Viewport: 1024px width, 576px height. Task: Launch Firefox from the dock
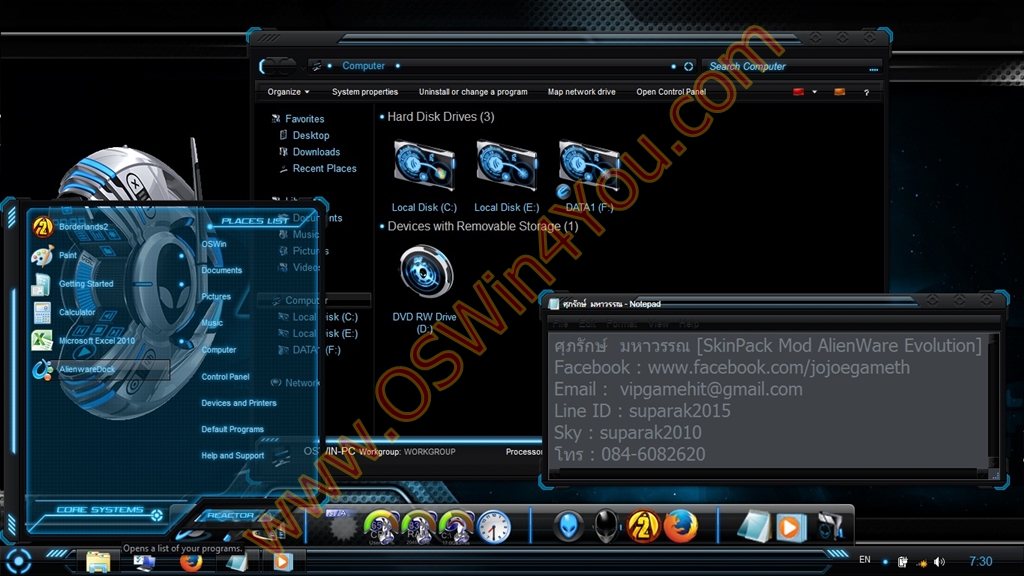coord(680,526)
